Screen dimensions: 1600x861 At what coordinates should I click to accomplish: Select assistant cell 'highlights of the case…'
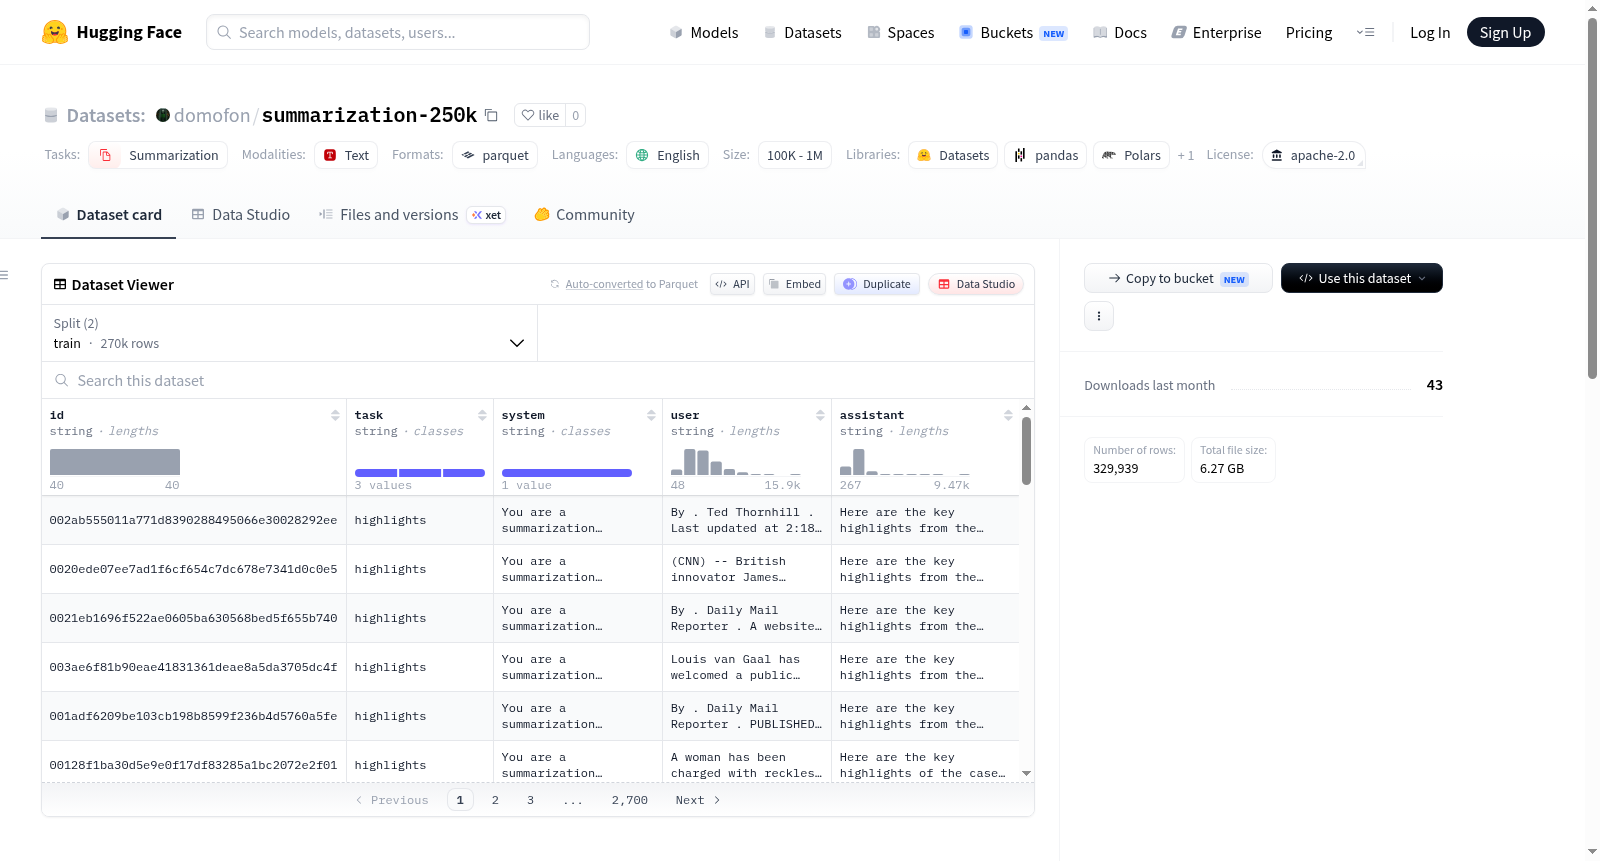click(x=925, y=765)
